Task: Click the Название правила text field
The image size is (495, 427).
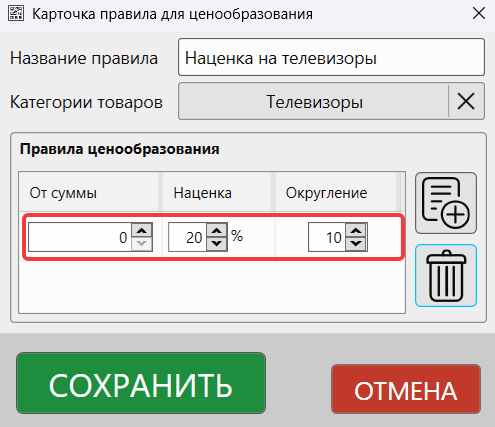Action: pos(331,57)
